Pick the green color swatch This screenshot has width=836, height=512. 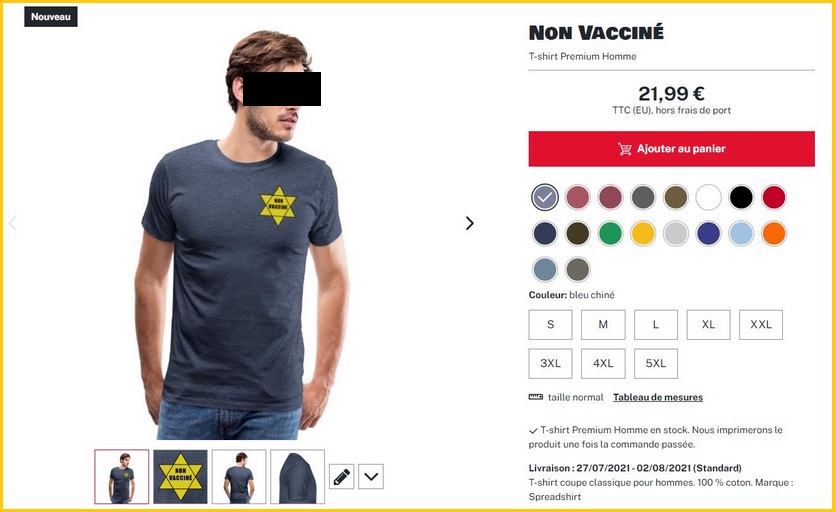tap(610, 234)
